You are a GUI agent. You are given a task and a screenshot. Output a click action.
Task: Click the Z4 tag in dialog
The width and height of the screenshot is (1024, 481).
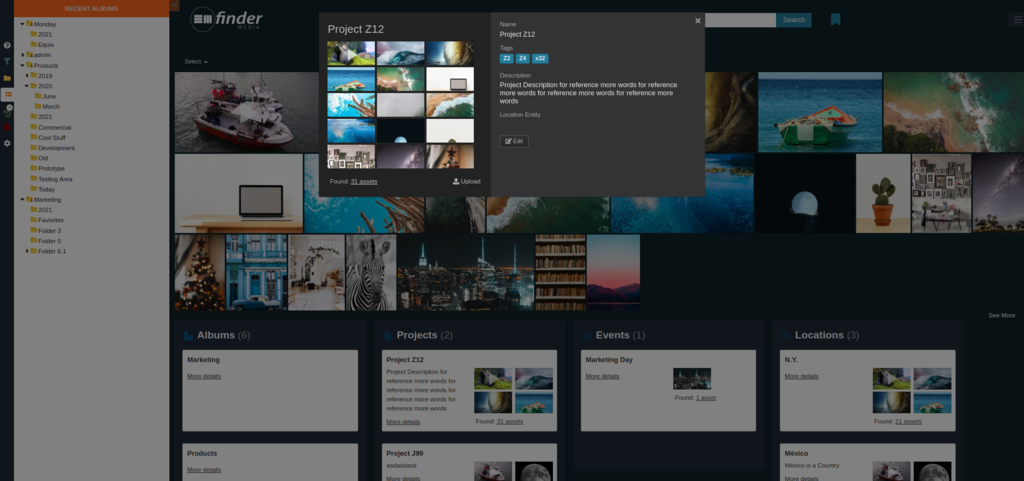click(x=522, y=59)
